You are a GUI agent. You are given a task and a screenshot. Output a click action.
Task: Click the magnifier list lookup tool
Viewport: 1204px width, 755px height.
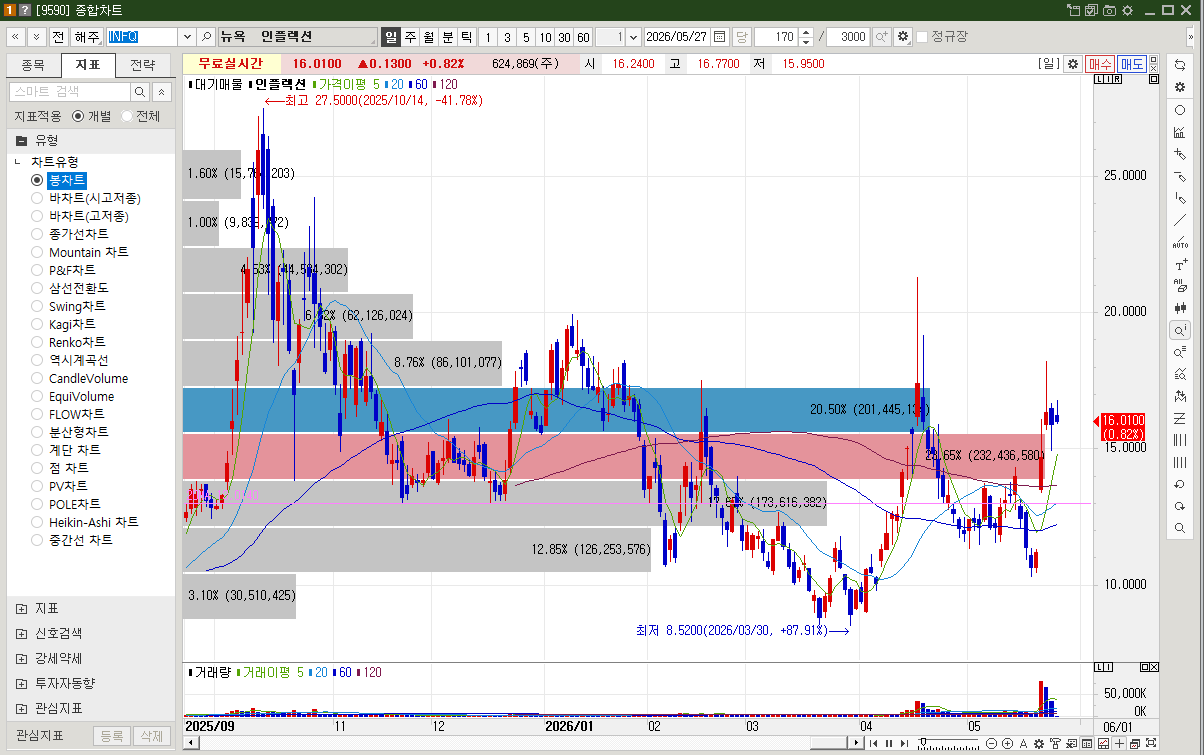(1180, 352)
